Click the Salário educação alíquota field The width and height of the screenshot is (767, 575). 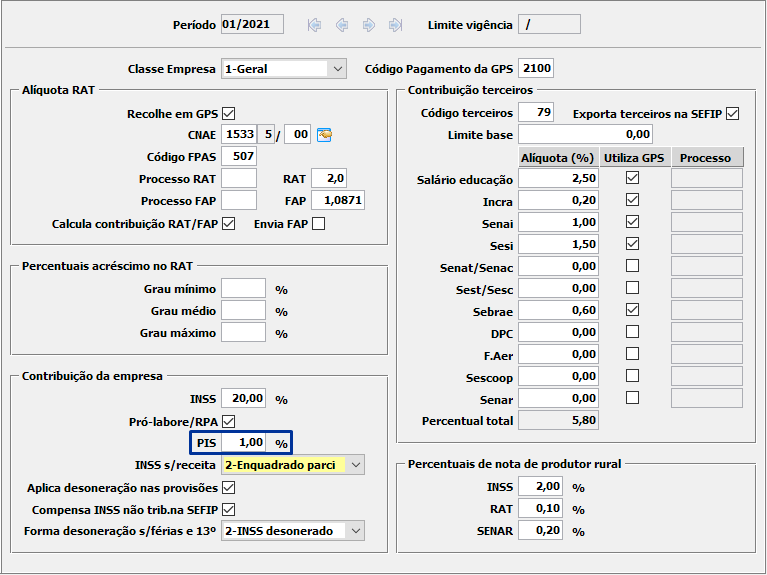(558, 178)
